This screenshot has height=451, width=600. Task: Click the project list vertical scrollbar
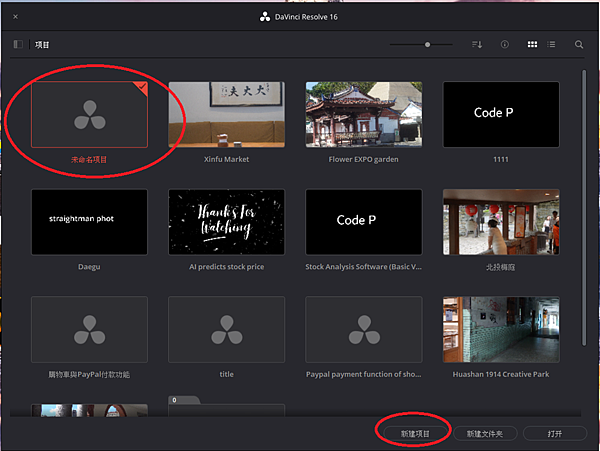[x=584, y=207]
